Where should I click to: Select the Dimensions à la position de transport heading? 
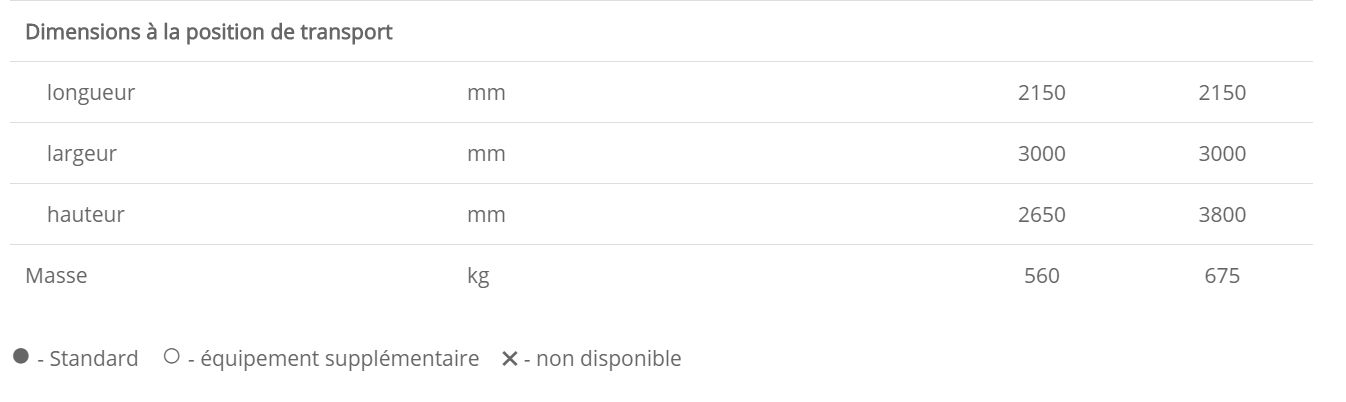[x=208, y=32]
